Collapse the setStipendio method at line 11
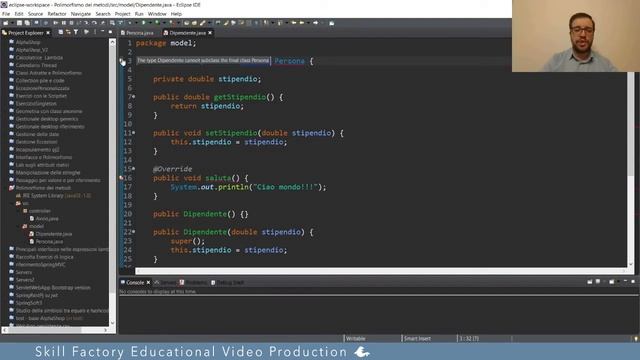Screen dimensions: 640x360 (134, 133)
